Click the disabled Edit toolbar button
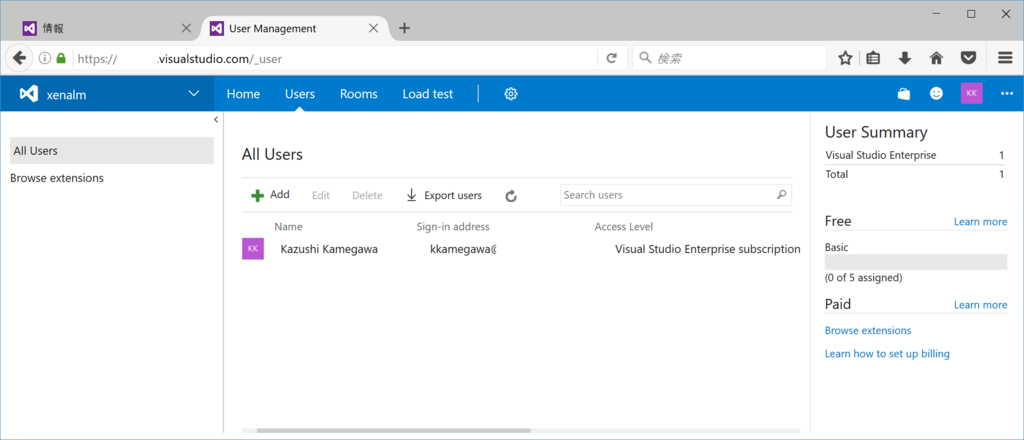Viewport: 1024px width, 440px height. tap(321, 195)
